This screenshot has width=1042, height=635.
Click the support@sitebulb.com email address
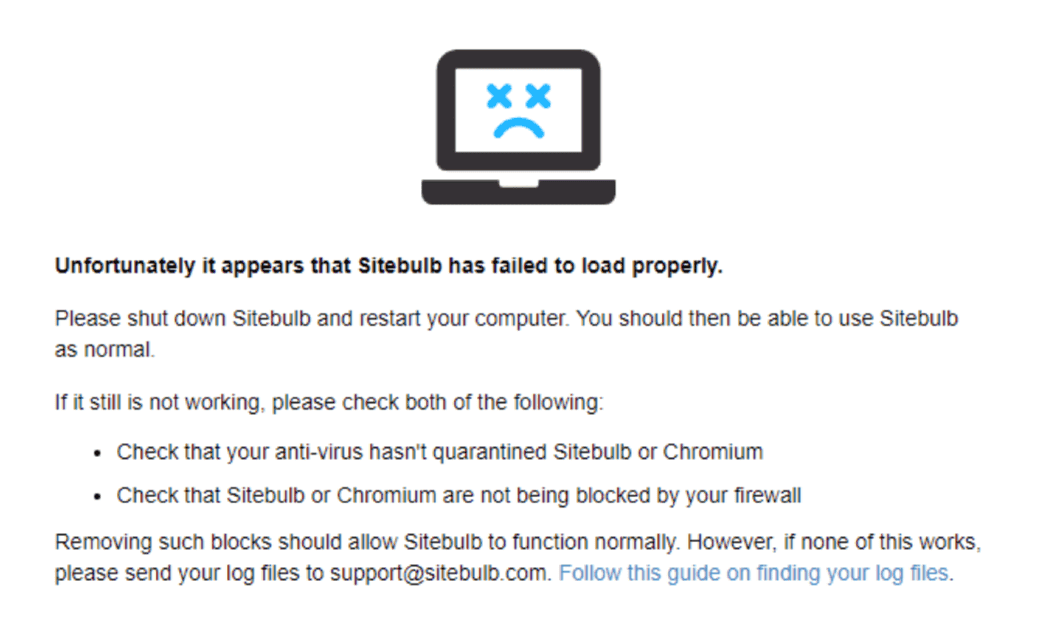coord(440,574)
